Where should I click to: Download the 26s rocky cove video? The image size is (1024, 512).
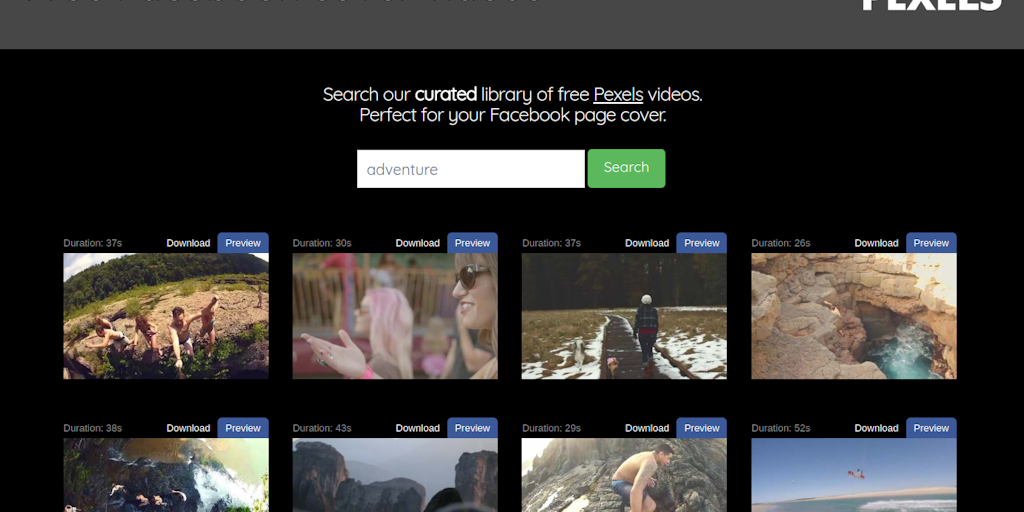tap(876, 243)
